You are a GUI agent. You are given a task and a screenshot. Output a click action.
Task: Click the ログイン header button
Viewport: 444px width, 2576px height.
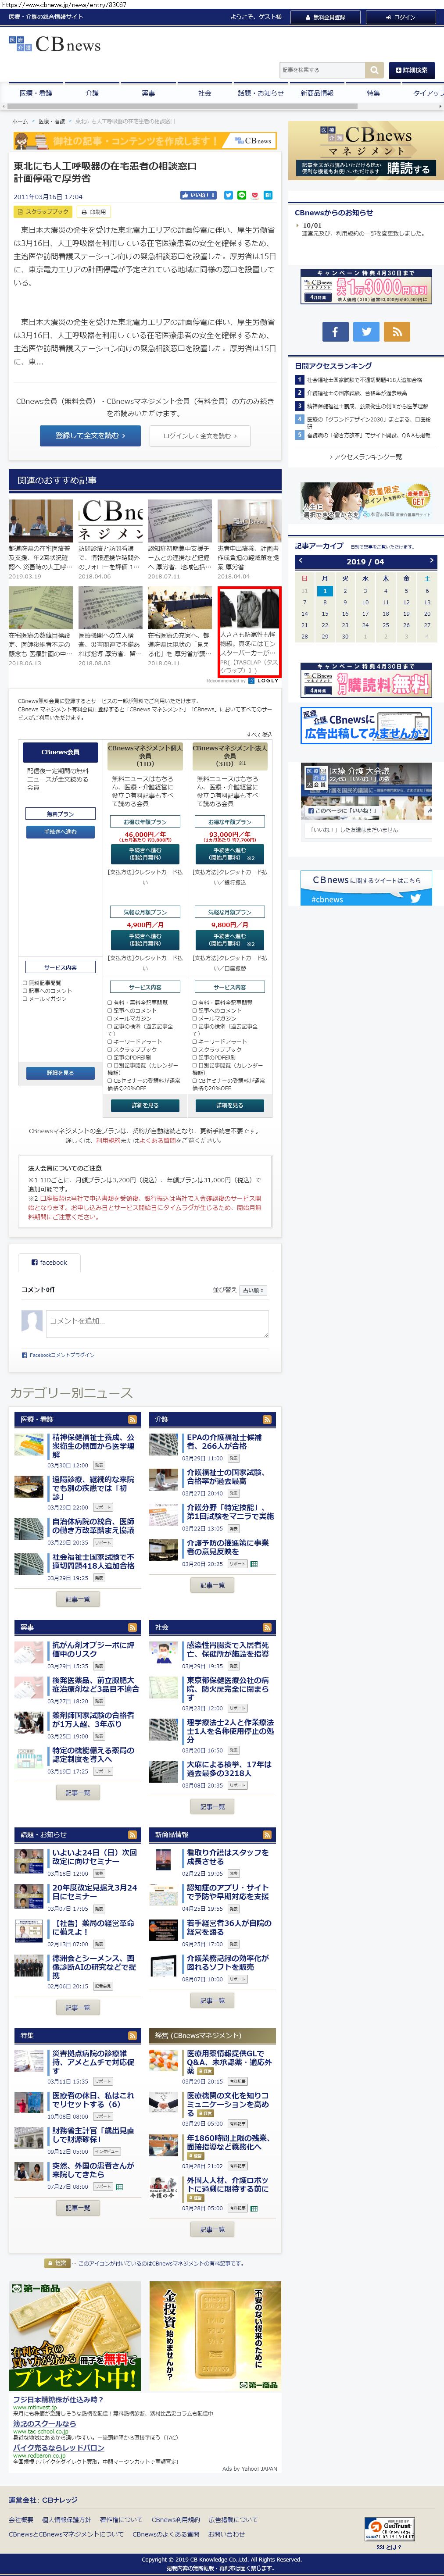pyautogui.click(x=402, y=17)
